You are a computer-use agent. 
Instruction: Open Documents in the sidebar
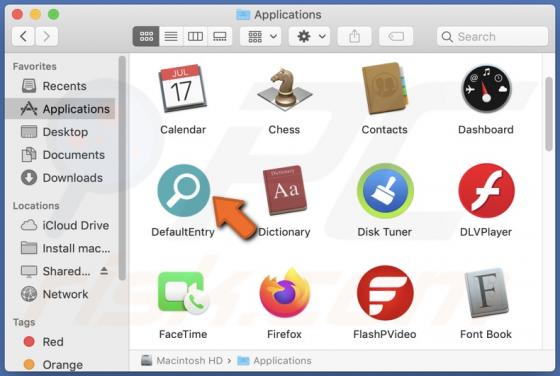(60, 155)
